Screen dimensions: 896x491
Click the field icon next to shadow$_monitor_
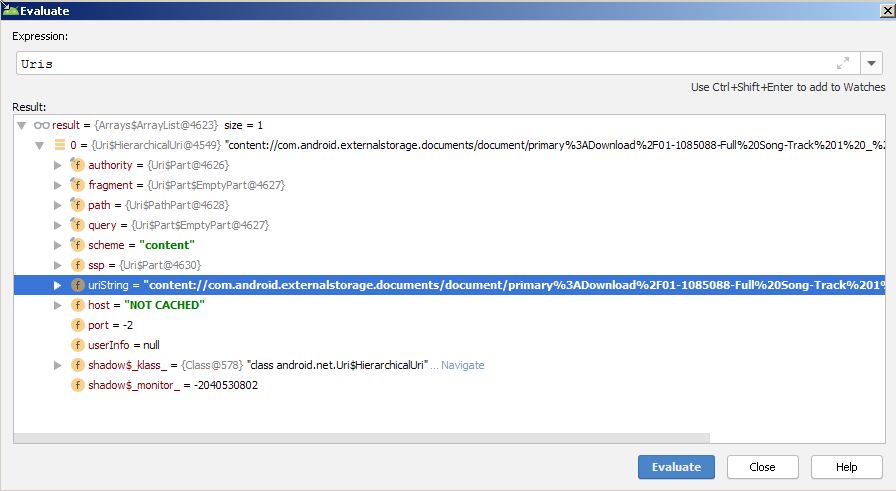tap(77, 385)
